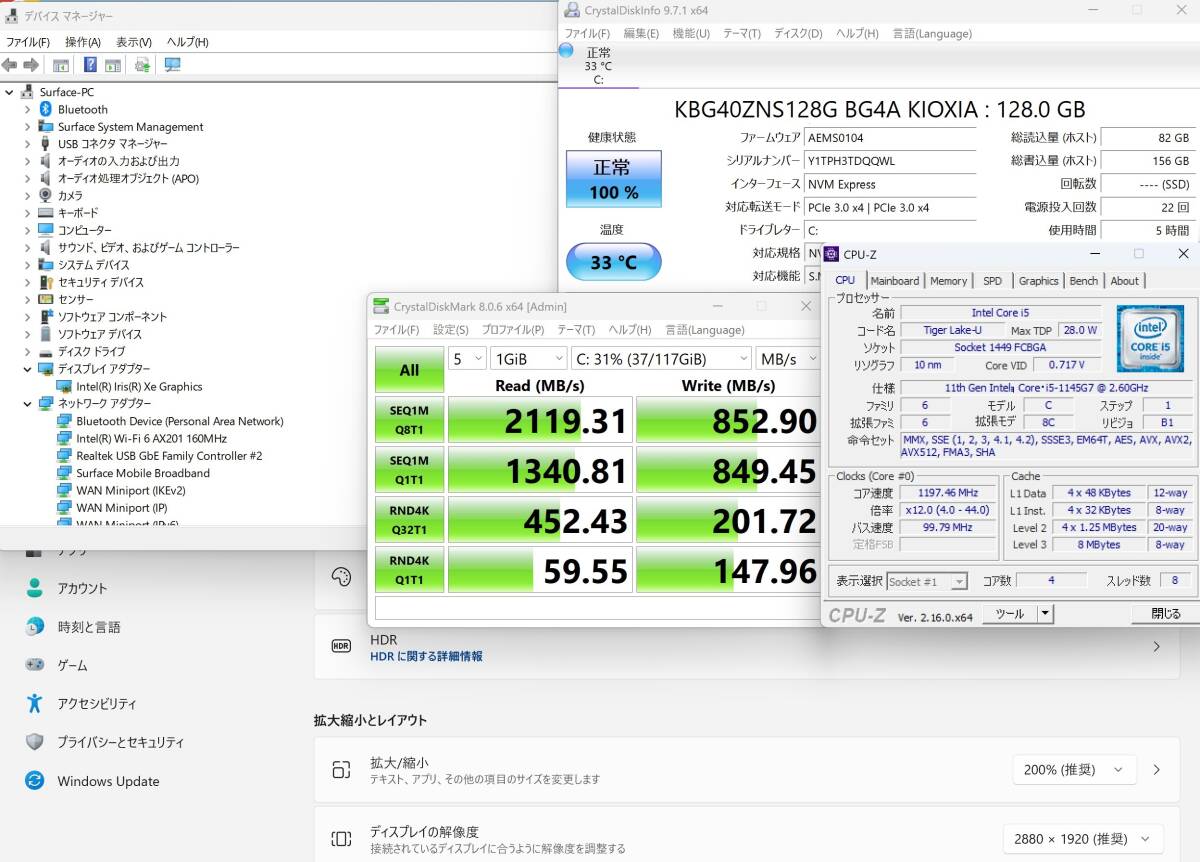
Task: Click the update driver toolbar icon
Action: point(142,65)
